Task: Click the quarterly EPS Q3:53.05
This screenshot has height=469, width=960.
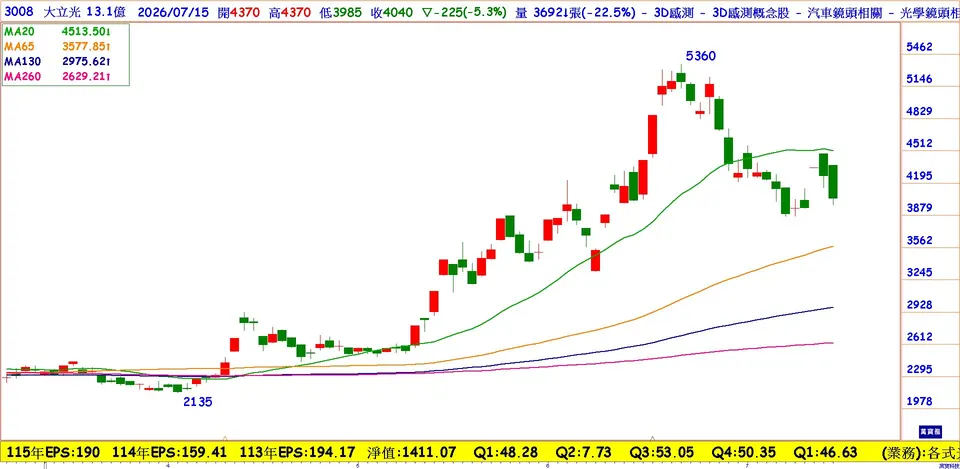Action: point(662,452)
